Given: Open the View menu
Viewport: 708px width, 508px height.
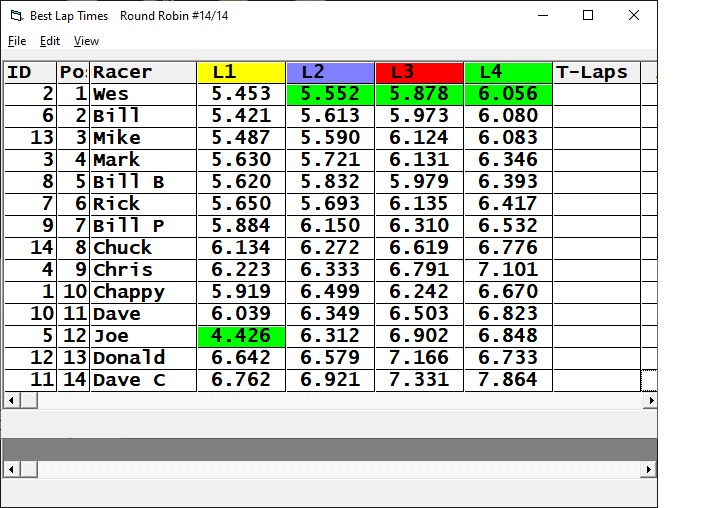Looking at the screenshot, I should (87, 41).
